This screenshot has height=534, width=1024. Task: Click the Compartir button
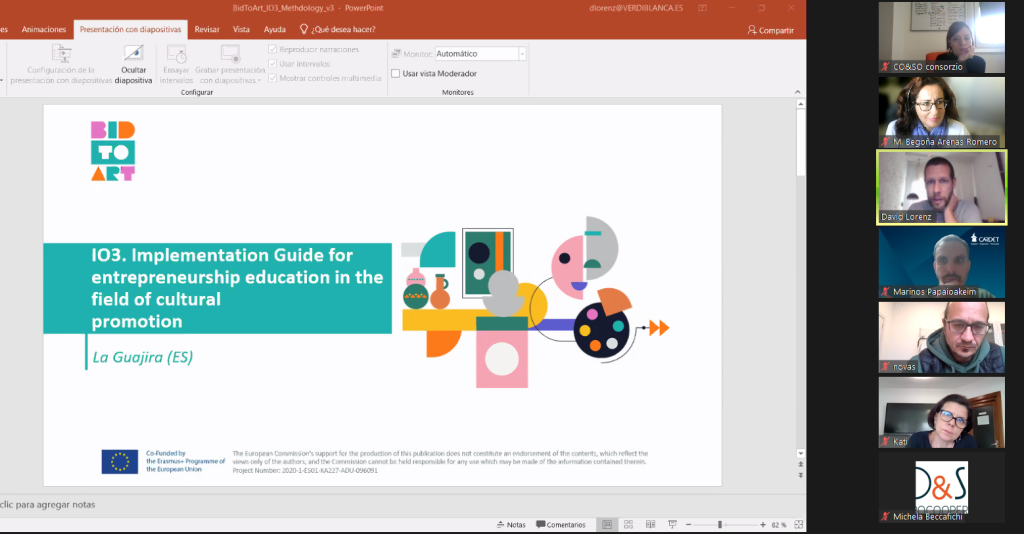point(770,30)
